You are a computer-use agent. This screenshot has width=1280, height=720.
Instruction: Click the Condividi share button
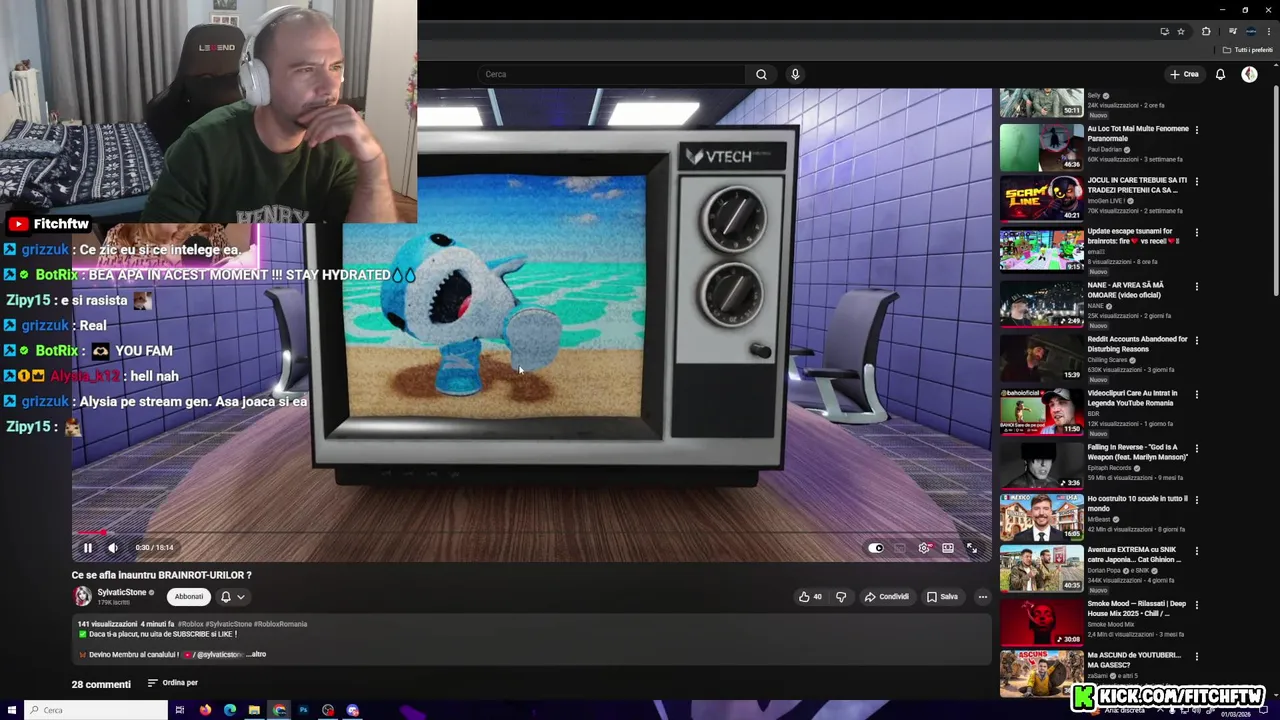pyautogui.click(x=887, y=597)
